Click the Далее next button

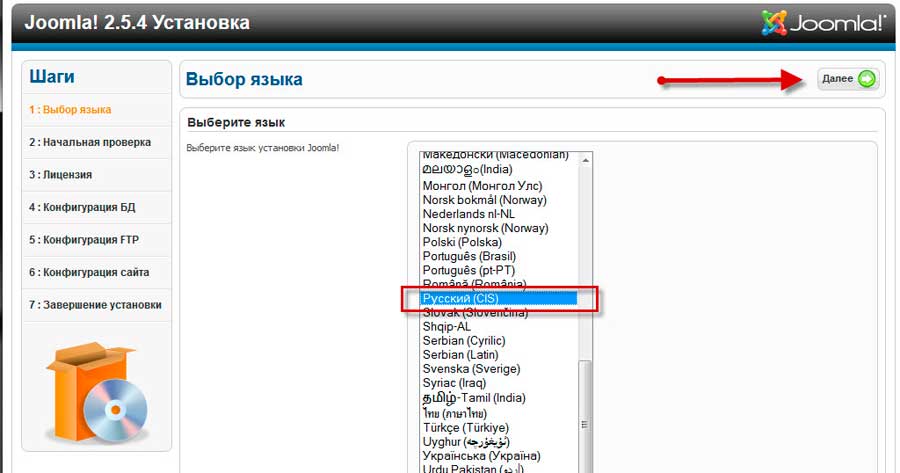pos(848,79)
